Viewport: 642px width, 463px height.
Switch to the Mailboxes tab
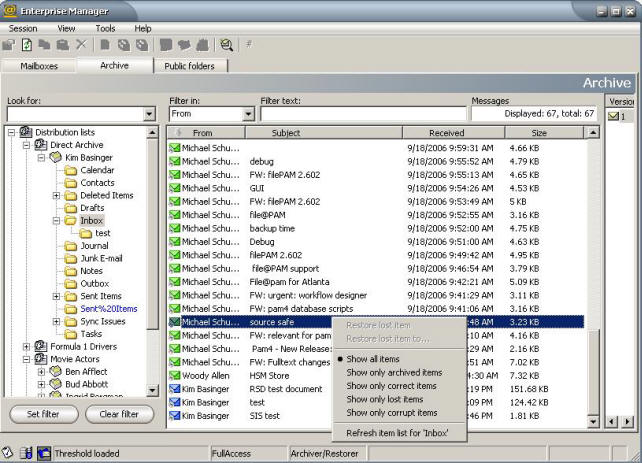(x=39, y=66)
